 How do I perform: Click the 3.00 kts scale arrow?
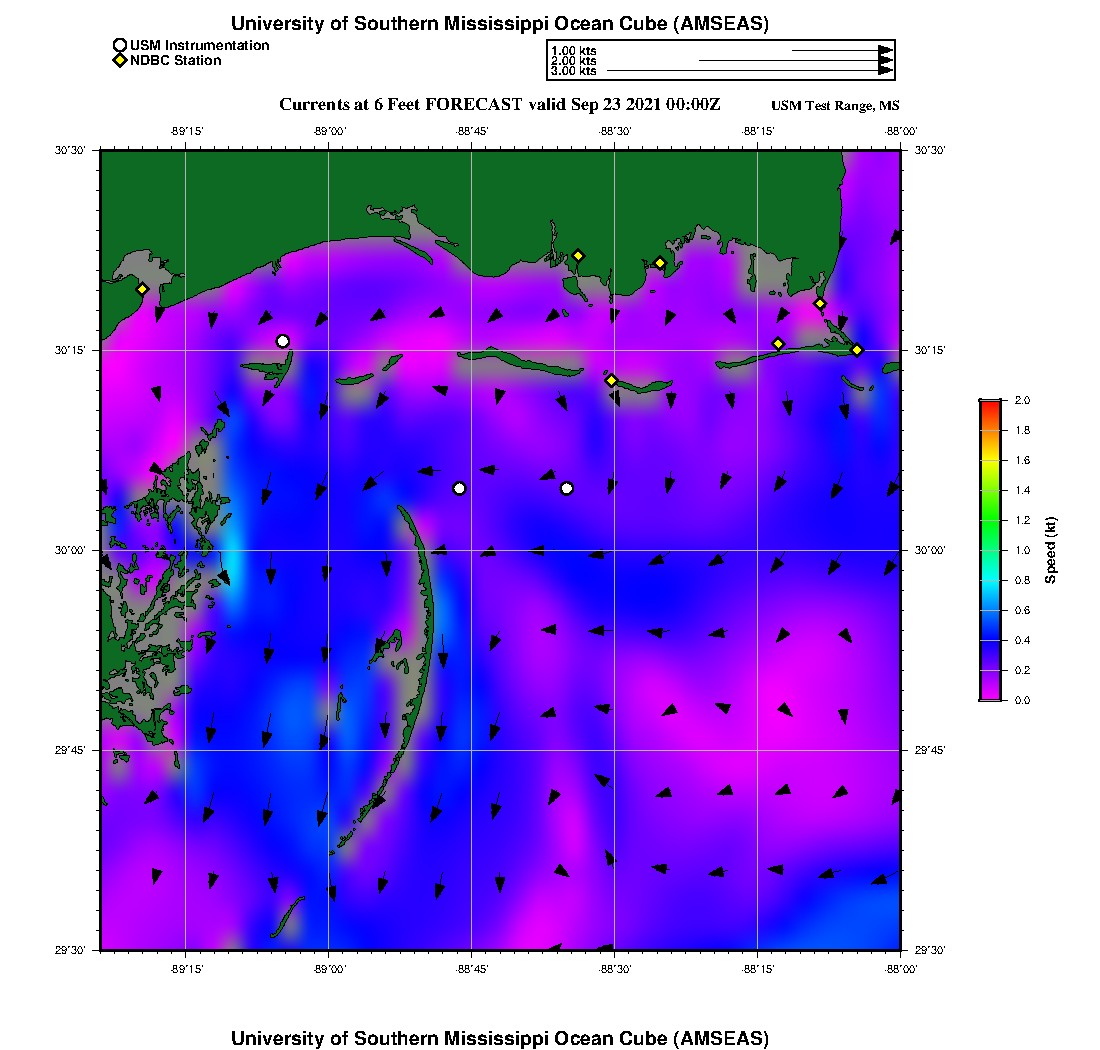point(750,71)
